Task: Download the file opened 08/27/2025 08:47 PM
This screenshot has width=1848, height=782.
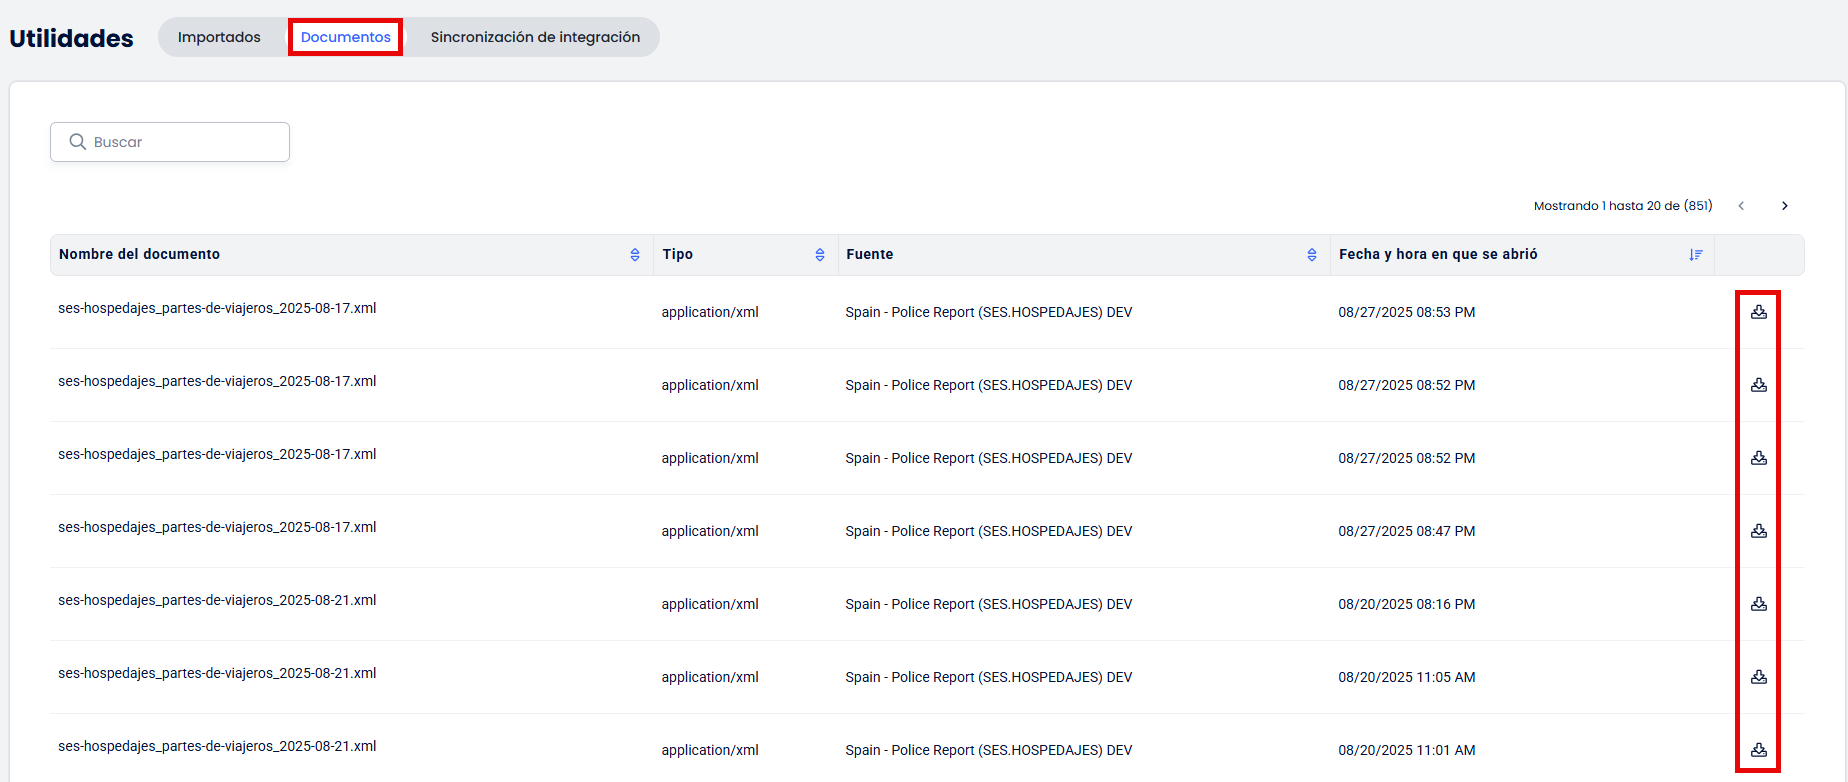Action: pos(1758,531)
